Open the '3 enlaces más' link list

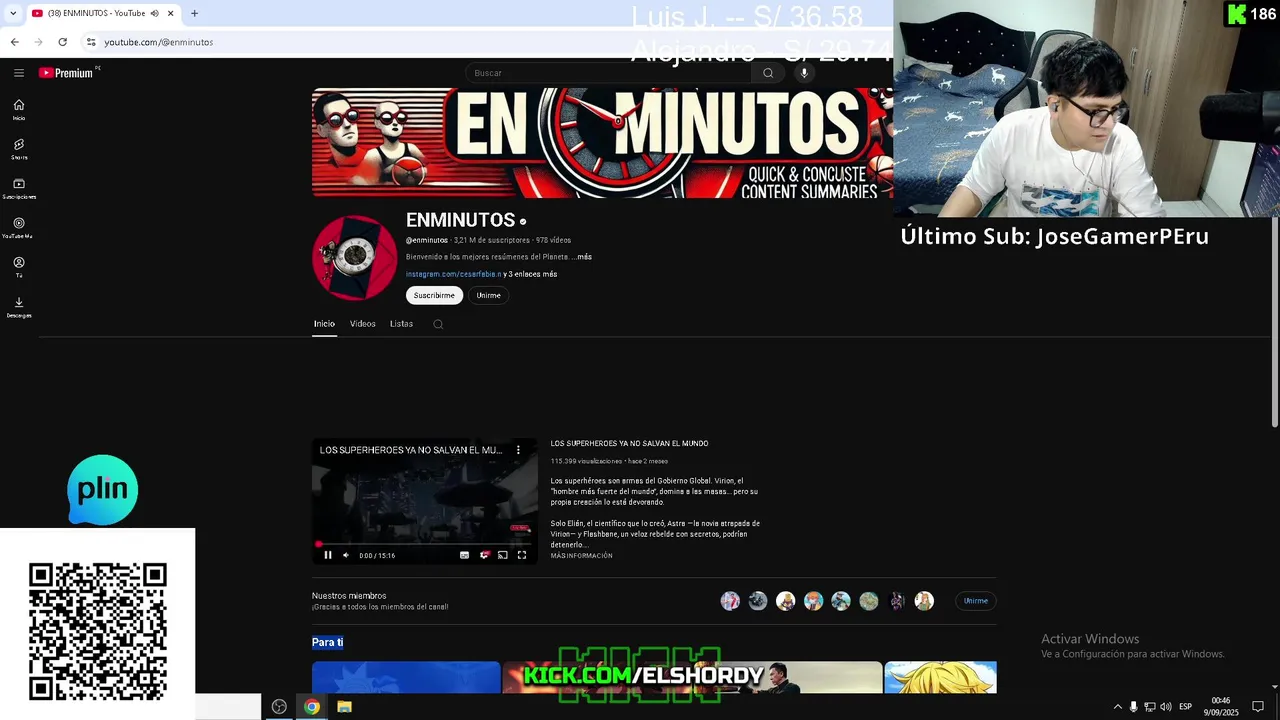[x=532, y=274]
